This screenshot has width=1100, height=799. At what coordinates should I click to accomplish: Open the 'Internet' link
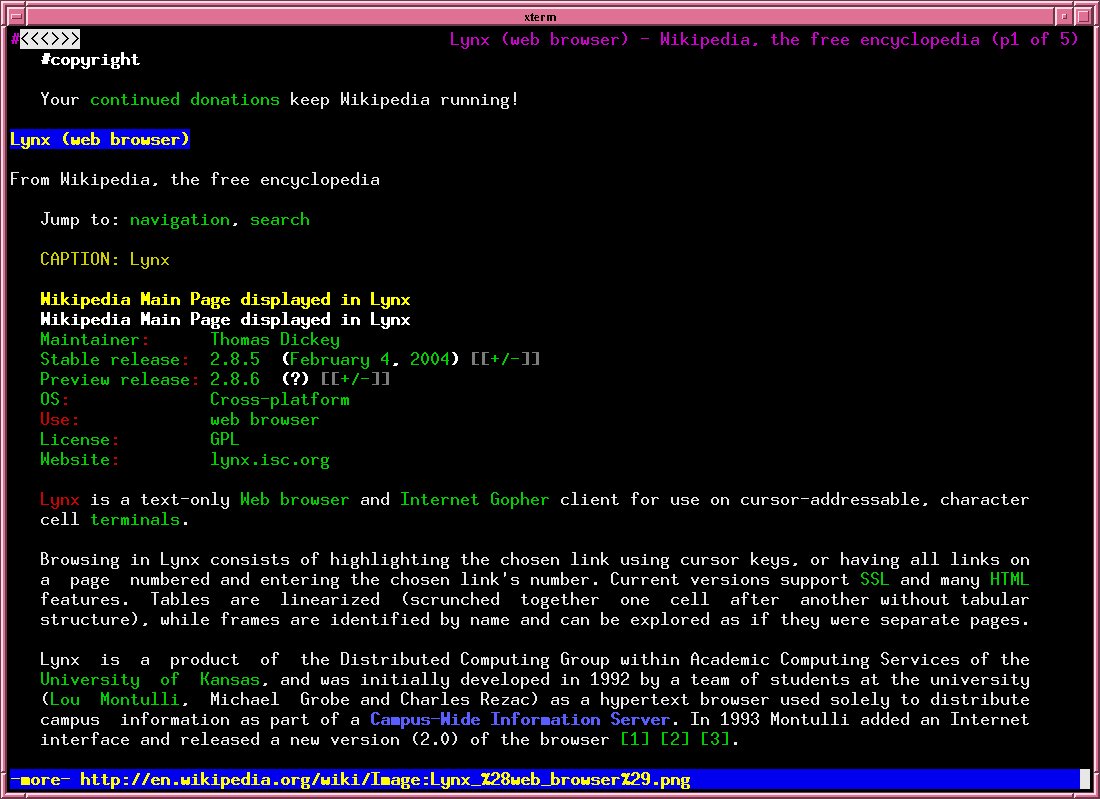440,499
